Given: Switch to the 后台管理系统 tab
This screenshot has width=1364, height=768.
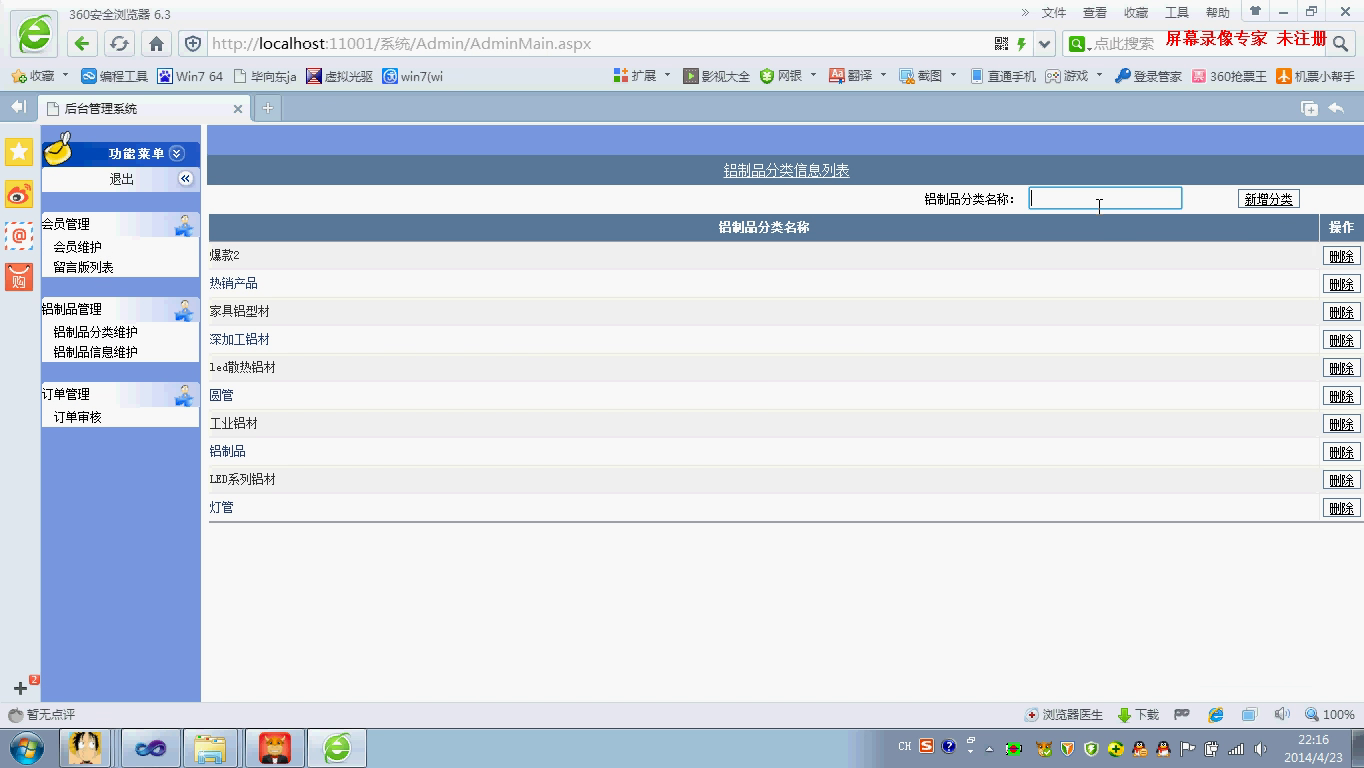Looking at the screenshot, I should click(x=140, y=108).
